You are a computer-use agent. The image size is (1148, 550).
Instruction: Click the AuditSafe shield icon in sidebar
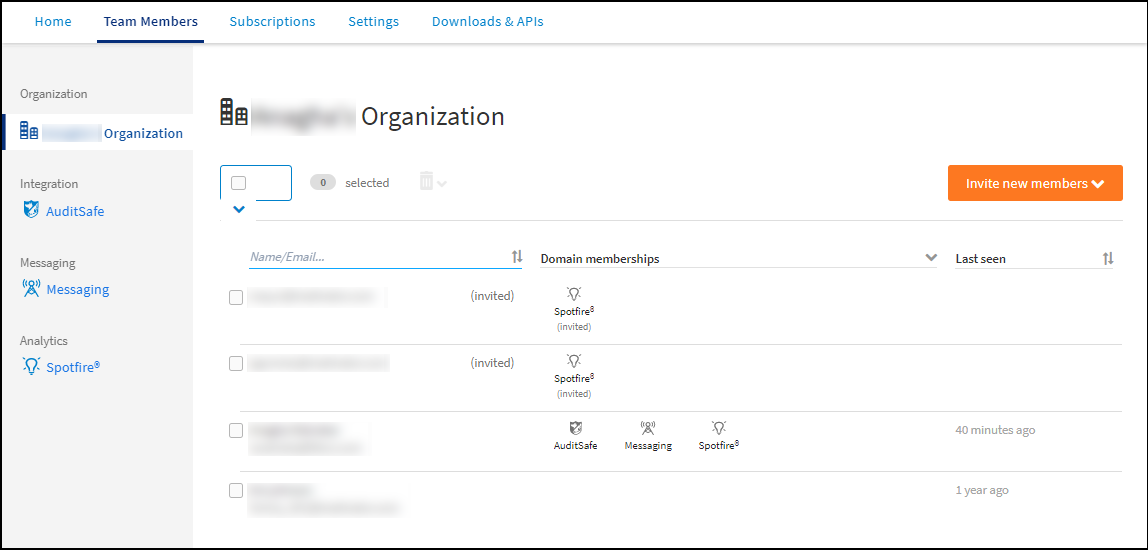click(31, 211)
